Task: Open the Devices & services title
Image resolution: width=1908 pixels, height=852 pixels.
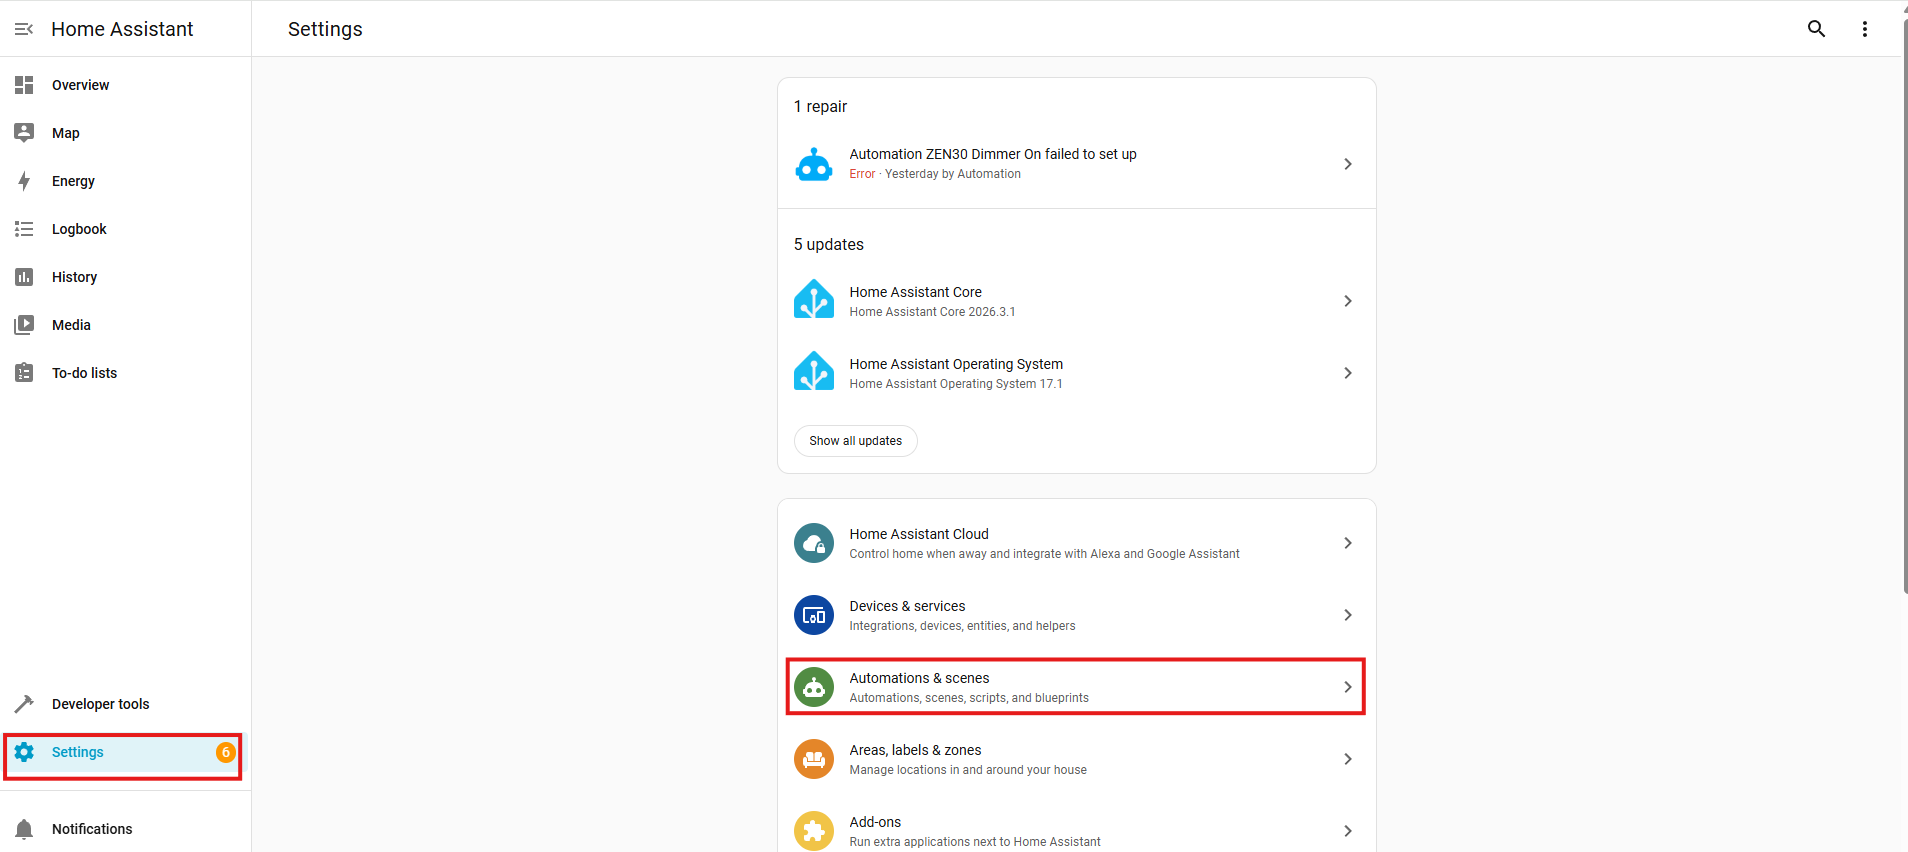Action: [x=908, y=606]
